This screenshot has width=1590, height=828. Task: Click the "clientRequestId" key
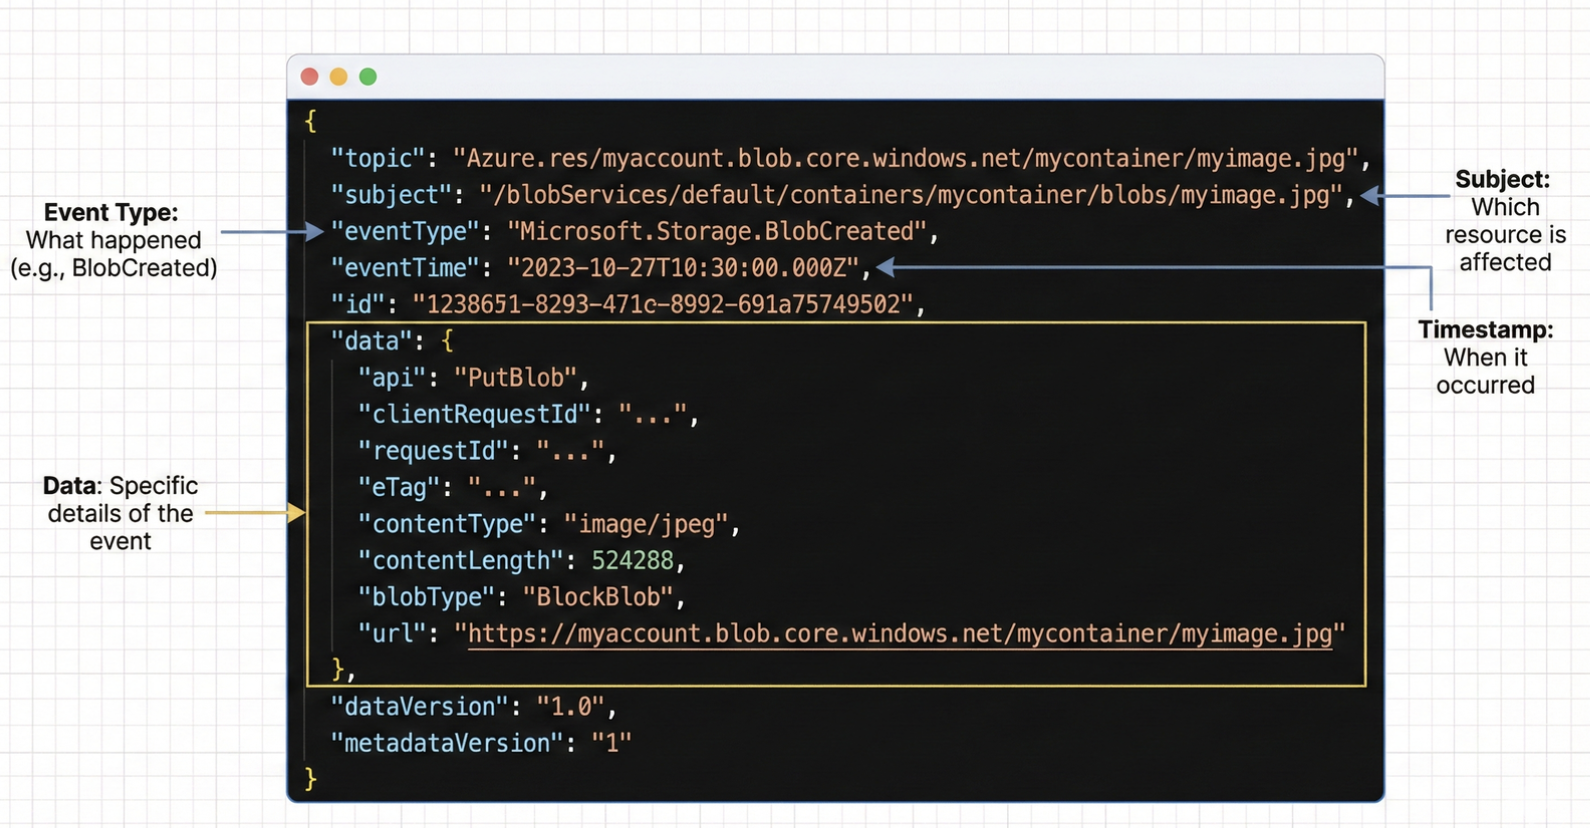click(473, 414)
